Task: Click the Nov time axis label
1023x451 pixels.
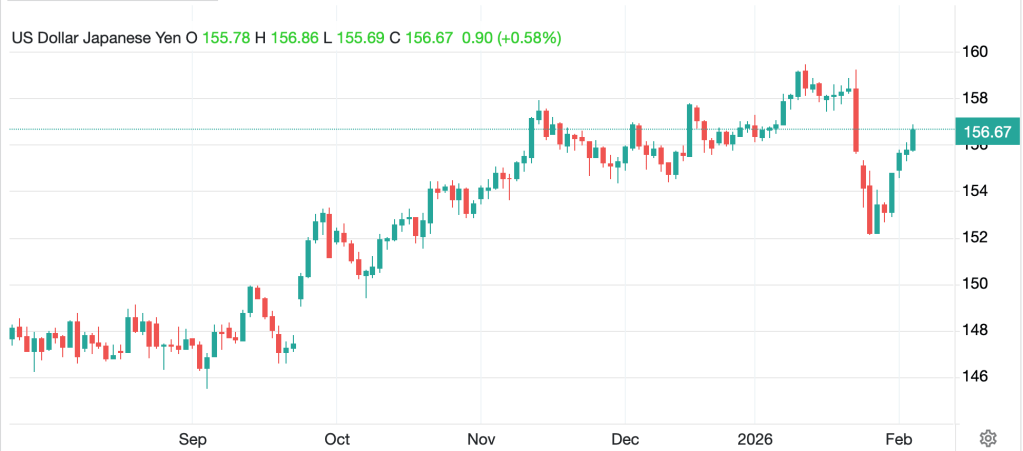Action: (481, 438)
